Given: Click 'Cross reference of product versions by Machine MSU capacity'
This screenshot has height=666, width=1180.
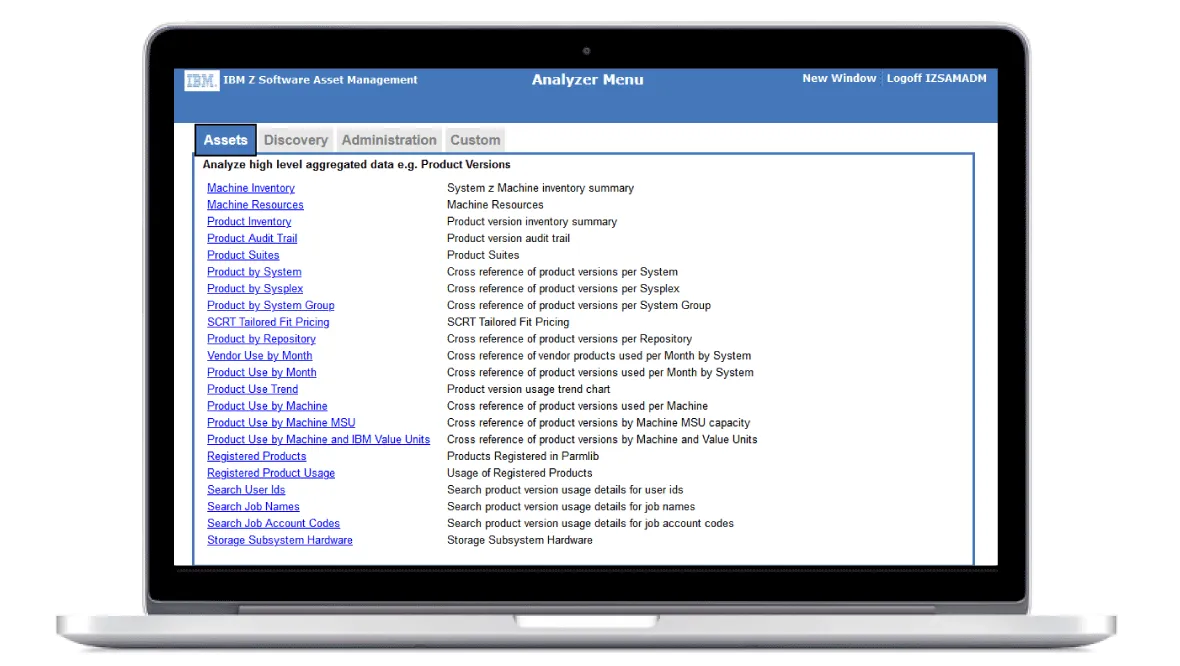Looking at the screenshot, I should pos(598,423).
